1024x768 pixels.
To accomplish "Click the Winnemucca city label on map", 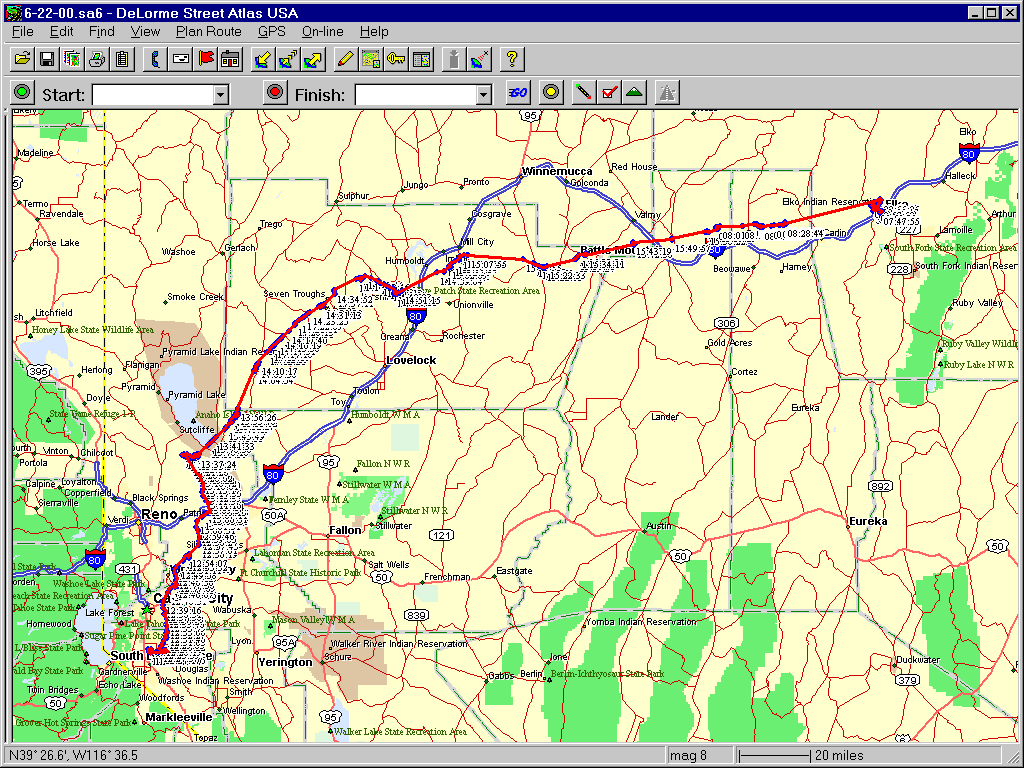I will pos(556,172).
